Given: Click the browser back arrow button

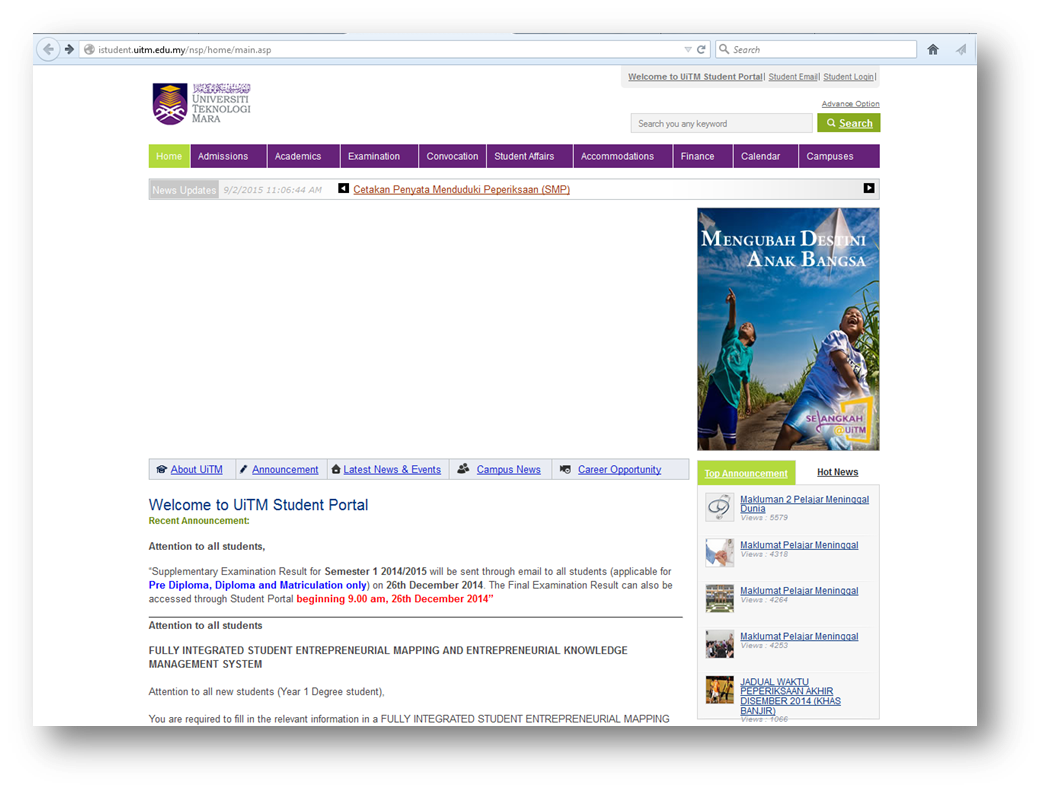Looking at the screenshot, I should [x=48, y=49].
